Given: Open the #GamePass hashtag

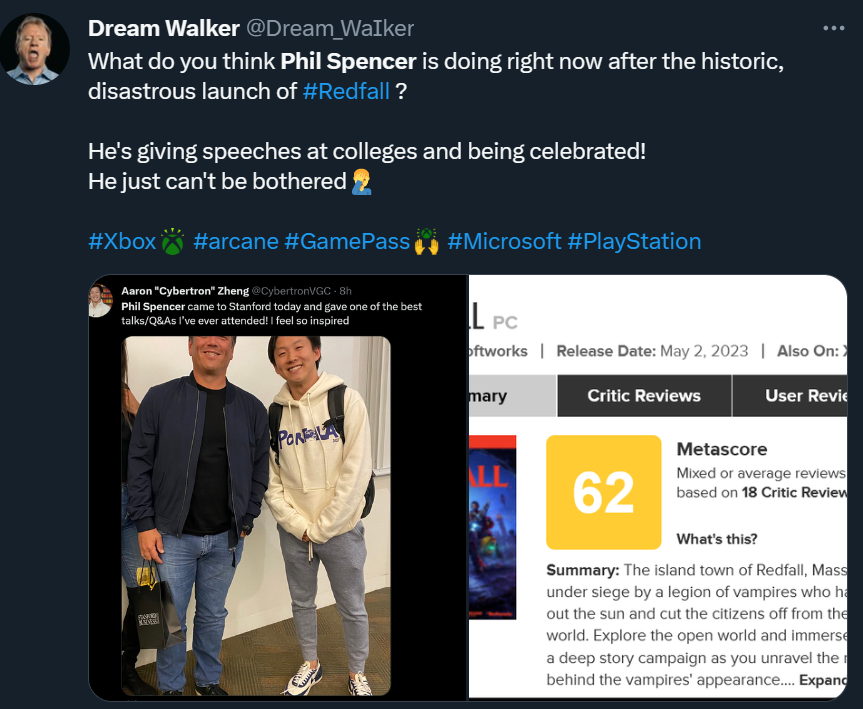Looking at the screenshot, I should tap(347, 241).
